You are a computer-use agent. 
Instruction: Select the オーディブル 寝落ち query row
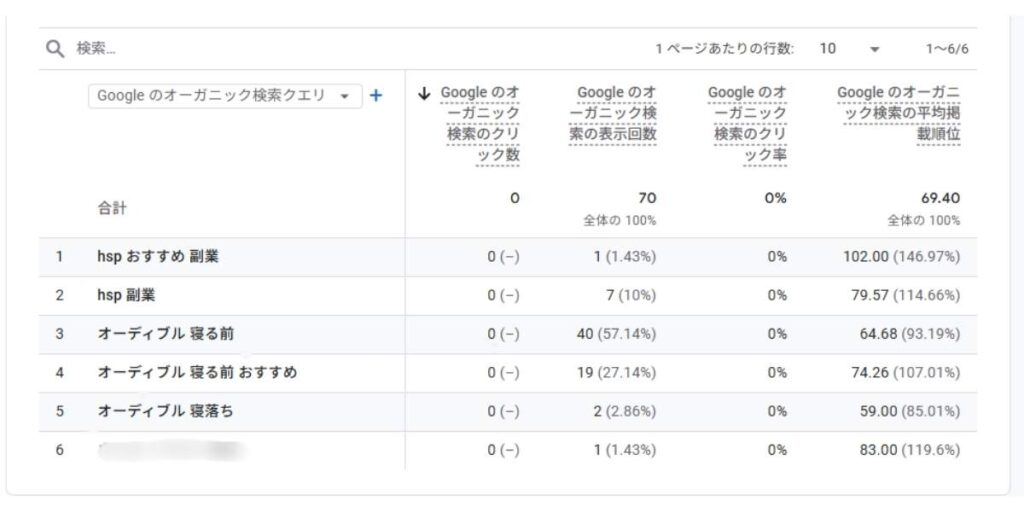coord(166,411)
